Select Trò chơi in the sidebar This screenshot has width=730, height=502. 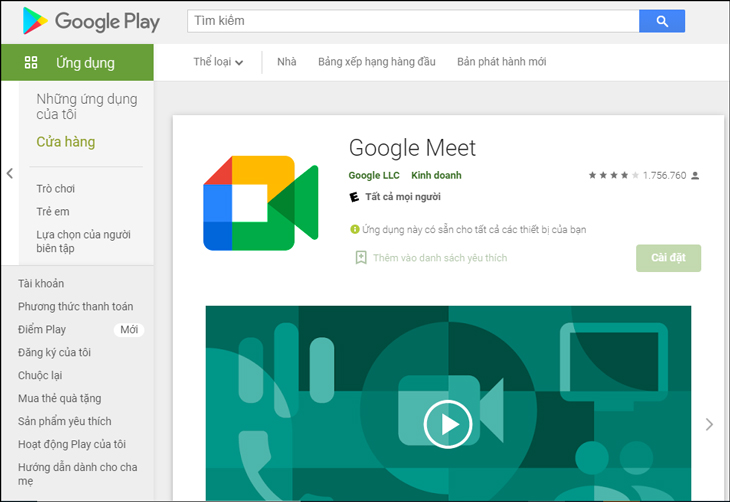tap(56, 189)
